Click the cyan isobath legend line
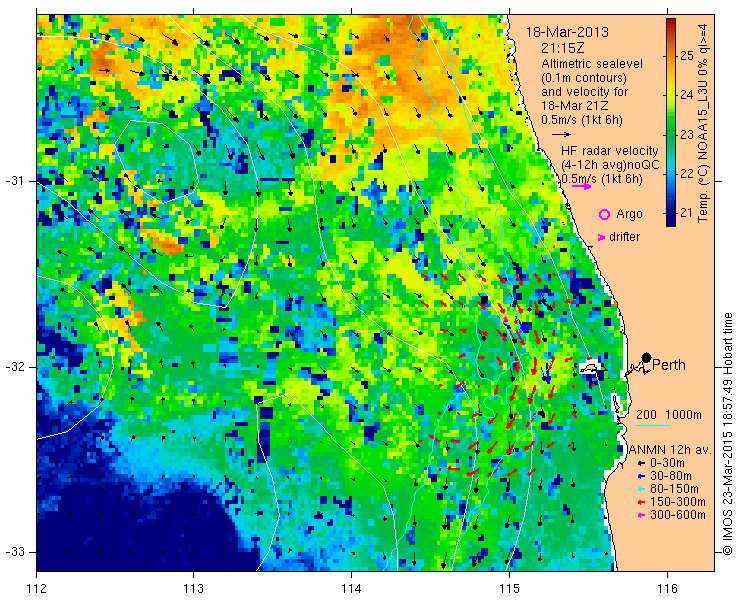The image size is (740, 600). pyautogui.click(x=653, y=425)
